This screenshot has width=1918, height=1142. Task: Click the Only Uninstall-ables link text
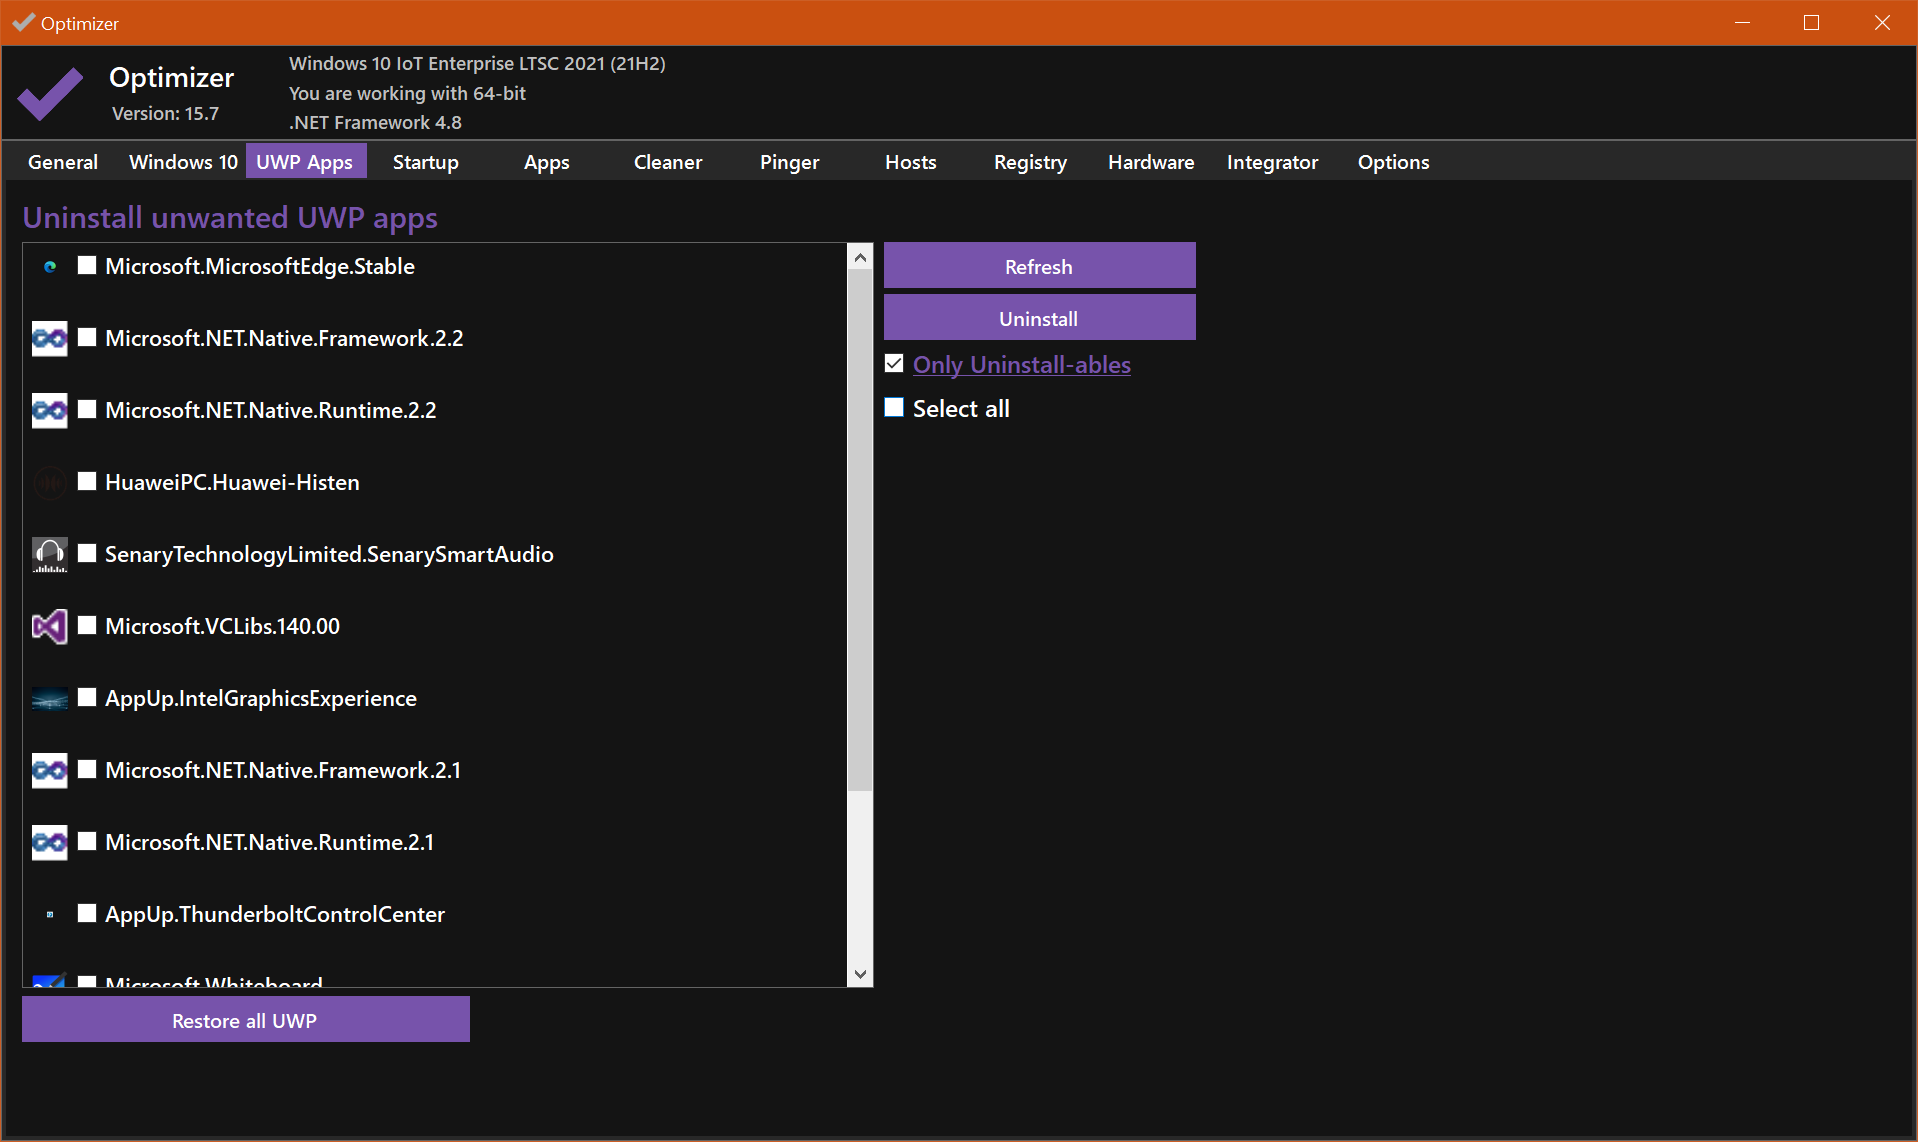[x=1022, y=365]
